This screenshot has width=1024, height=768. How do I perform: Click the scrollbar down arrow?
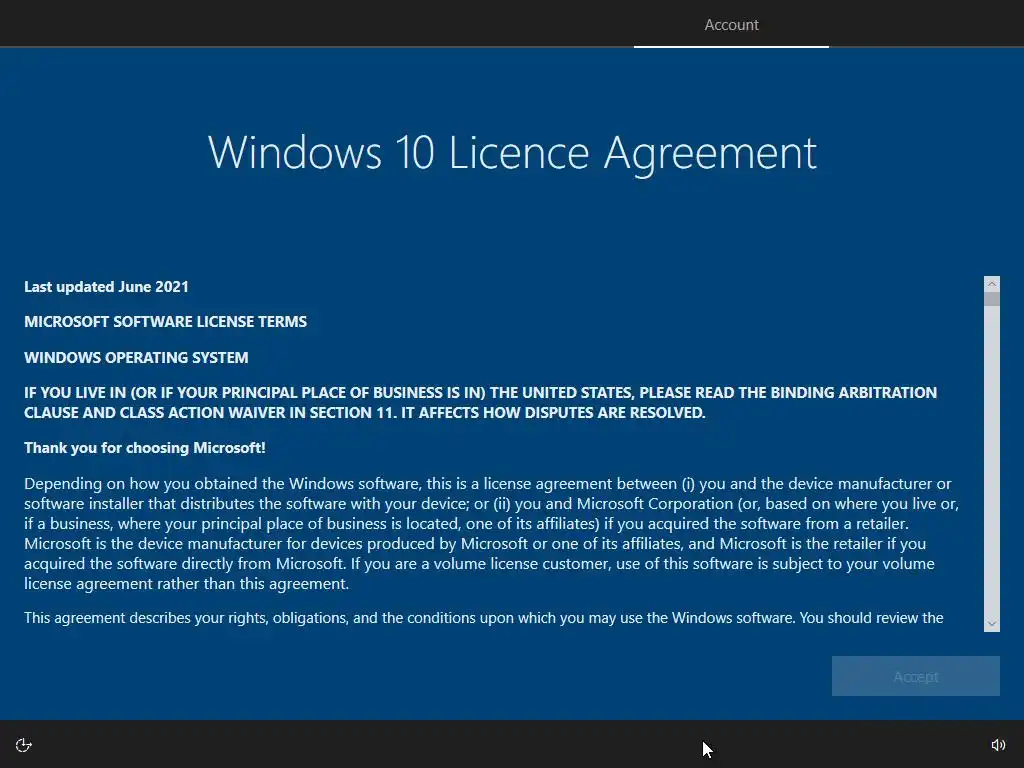[992, 624]
